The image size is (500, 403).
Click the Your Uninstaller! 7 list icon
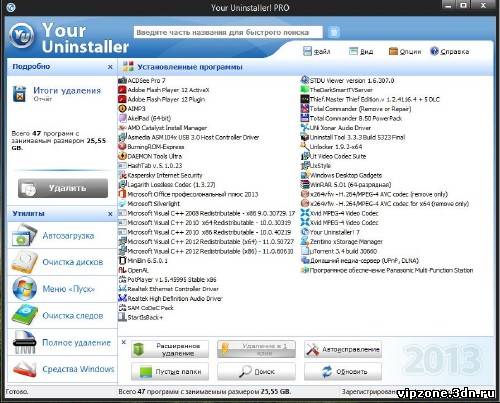305,232
